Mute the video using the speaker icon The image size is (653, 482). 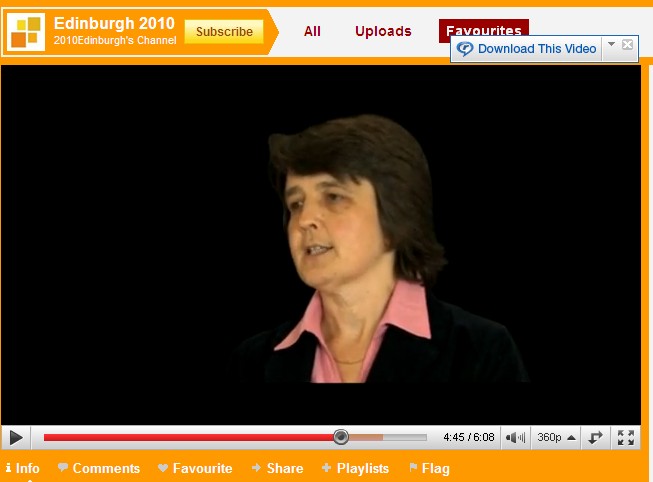tap(515, 437)
